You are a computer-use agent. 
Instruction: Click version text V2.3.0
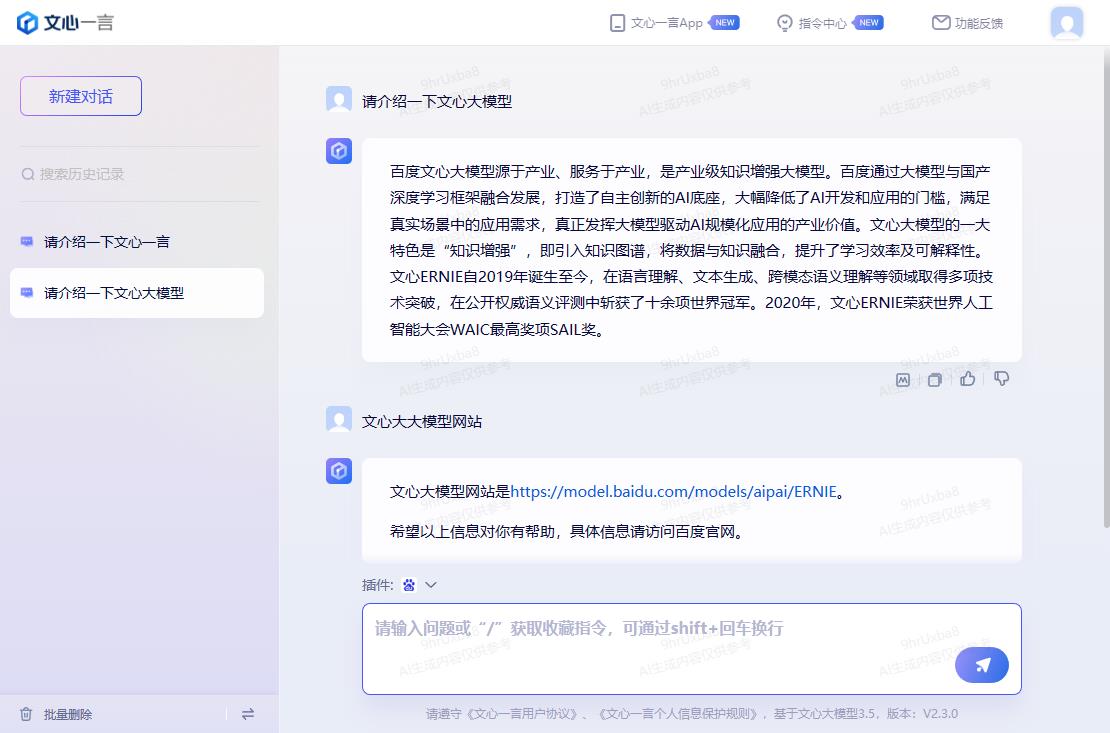coord(940,714)
